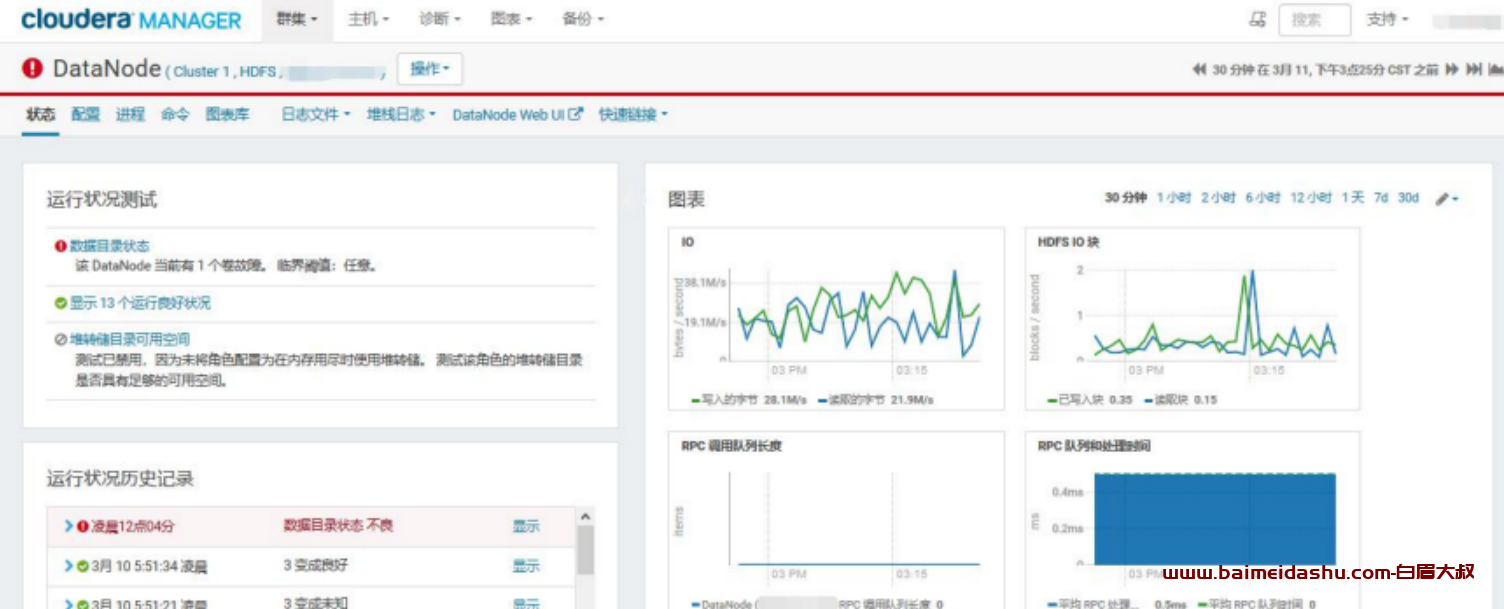Set the chart time range to 1 天

[1353, 198]
